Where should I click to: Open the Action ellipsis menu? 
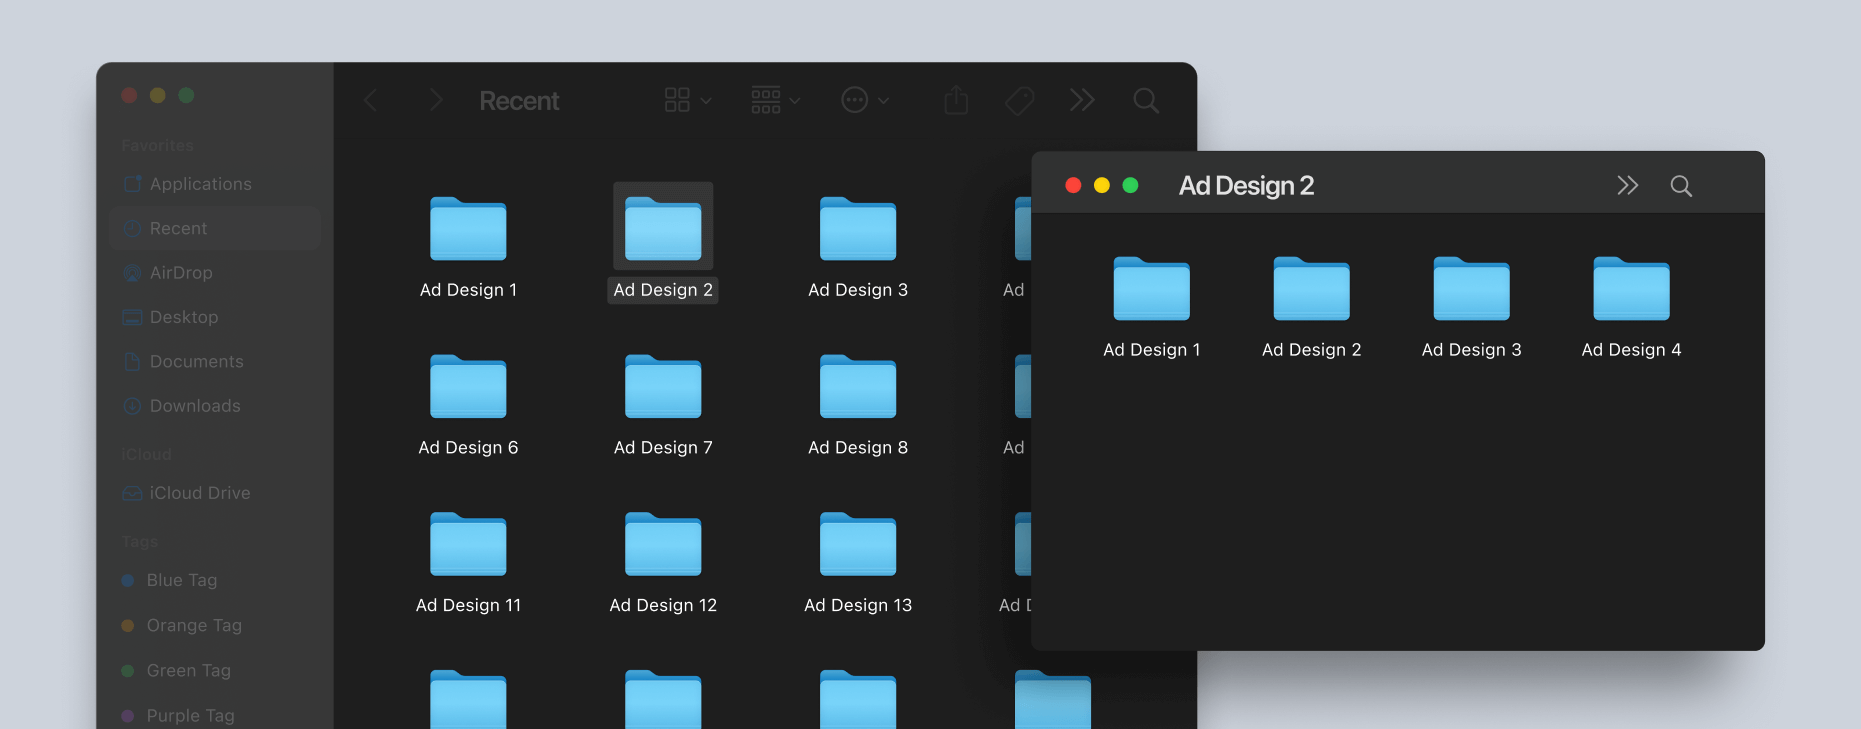click(x=854, y=100)
